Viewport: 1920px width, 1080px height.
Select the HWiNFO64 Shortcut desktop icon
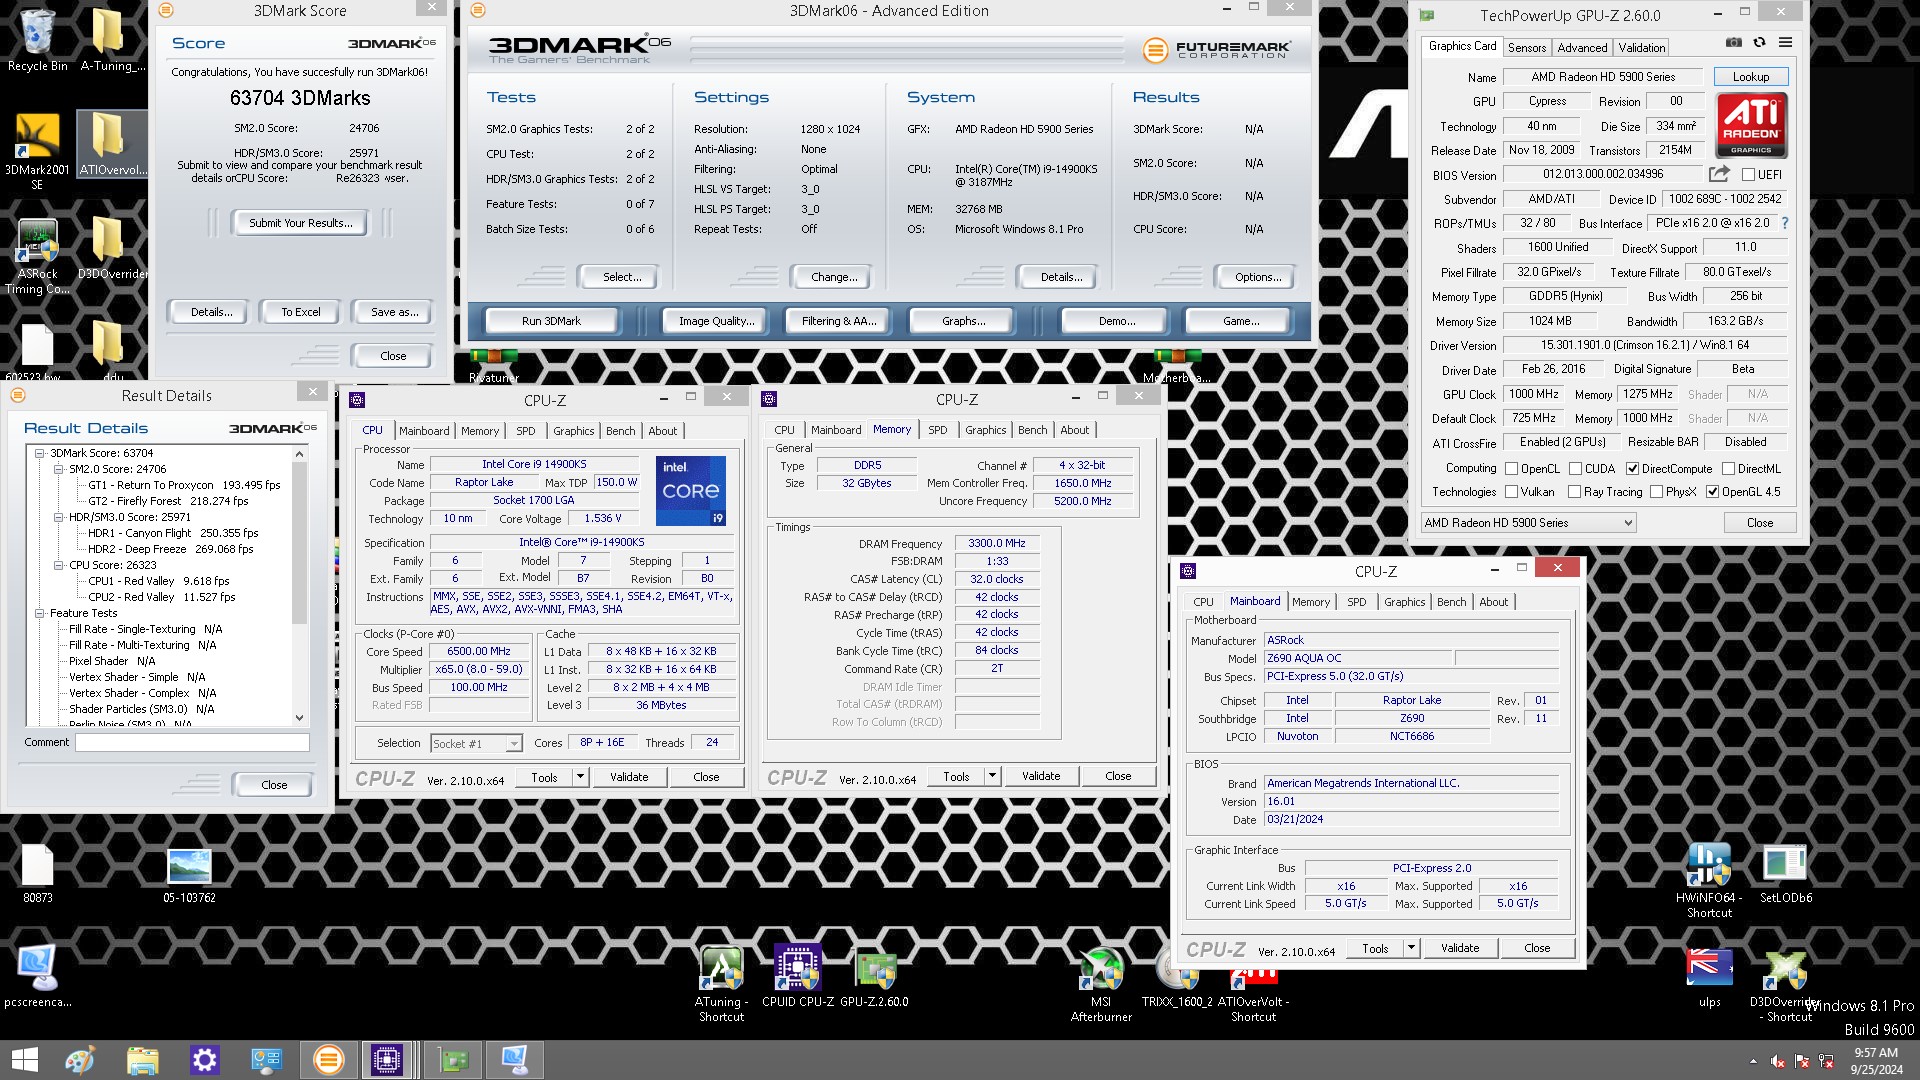1709,880
